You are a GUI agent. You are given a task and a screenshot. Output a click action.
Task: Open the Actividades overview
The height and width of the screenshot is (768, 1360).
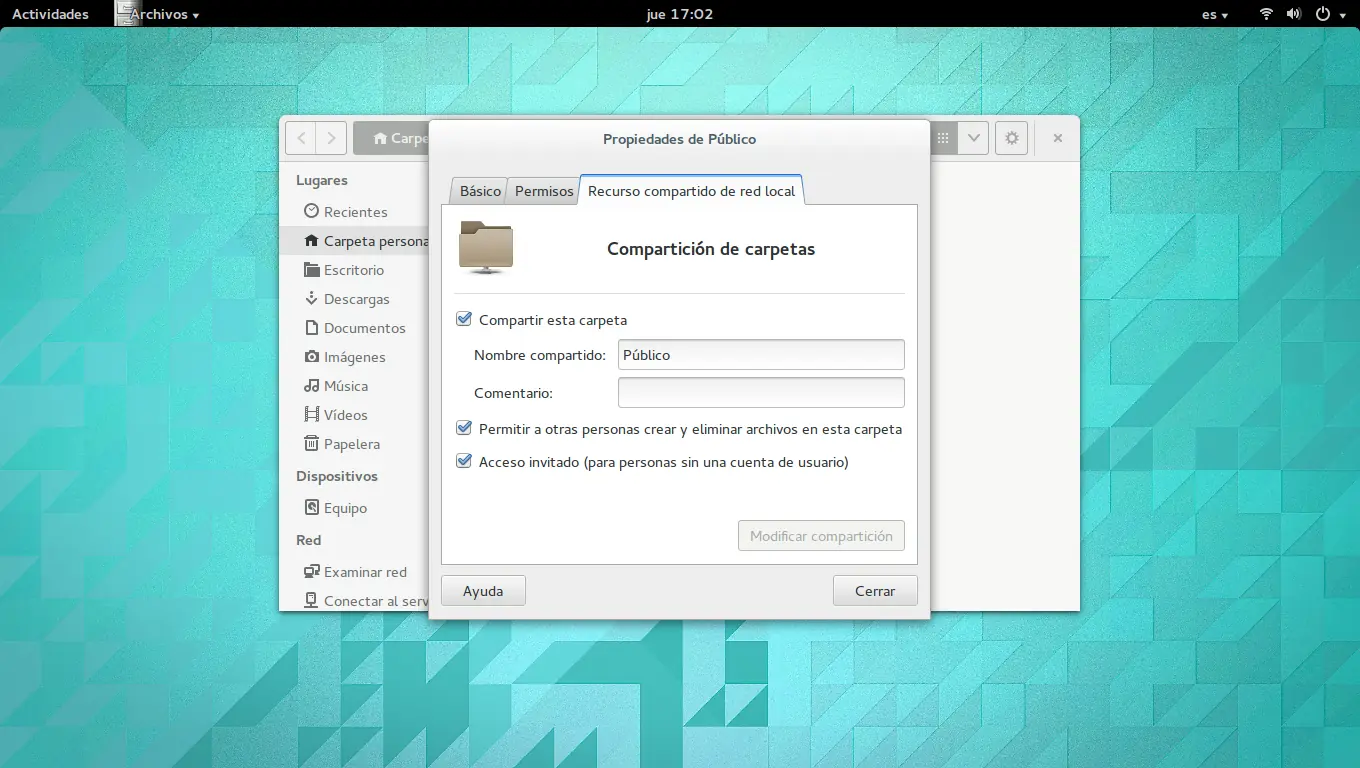(50, 14)
